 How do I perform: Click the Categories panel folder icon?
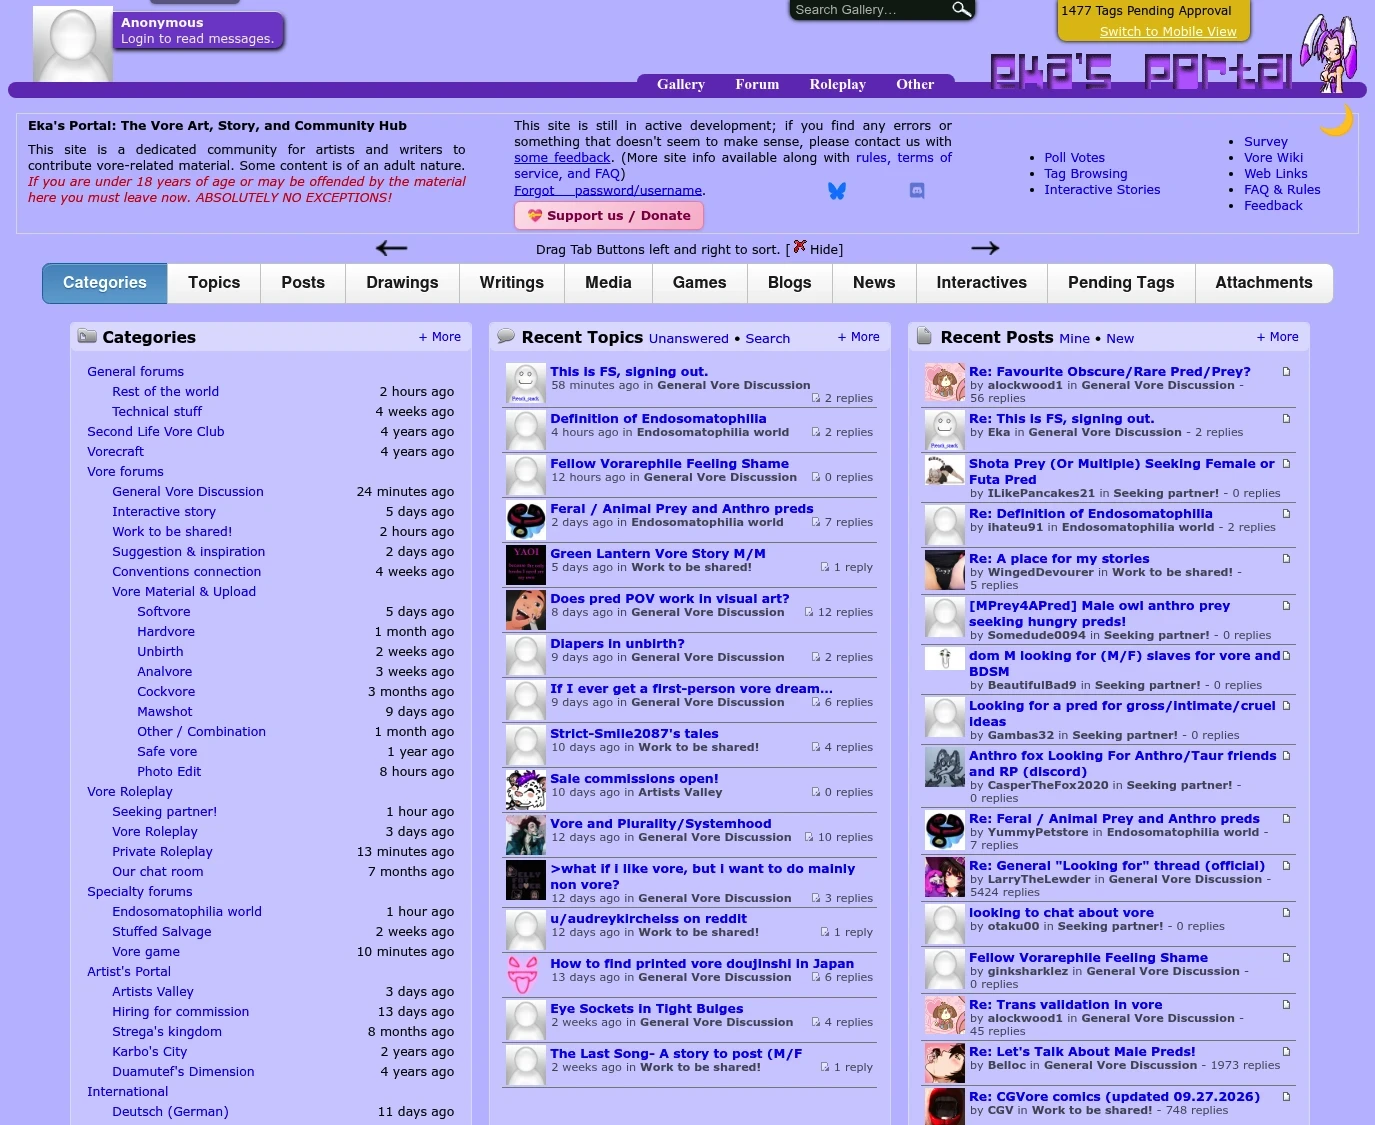click(87, 336)
